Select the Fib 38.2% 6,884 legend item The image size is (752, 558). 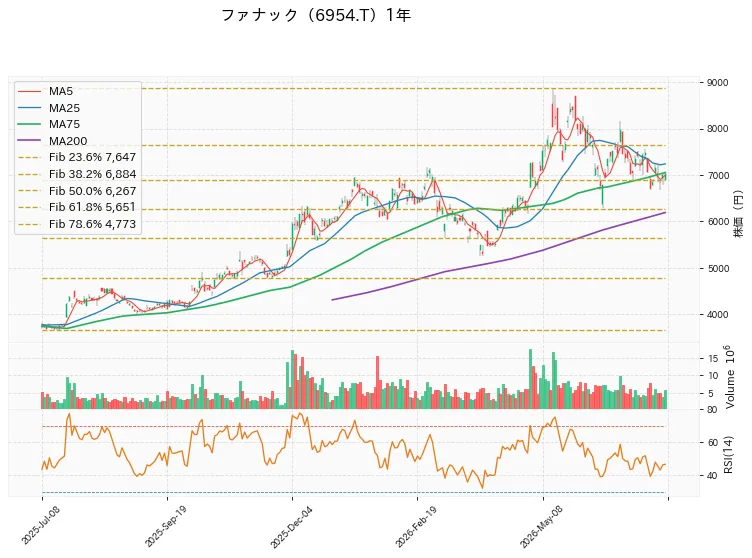click(77, 174)
